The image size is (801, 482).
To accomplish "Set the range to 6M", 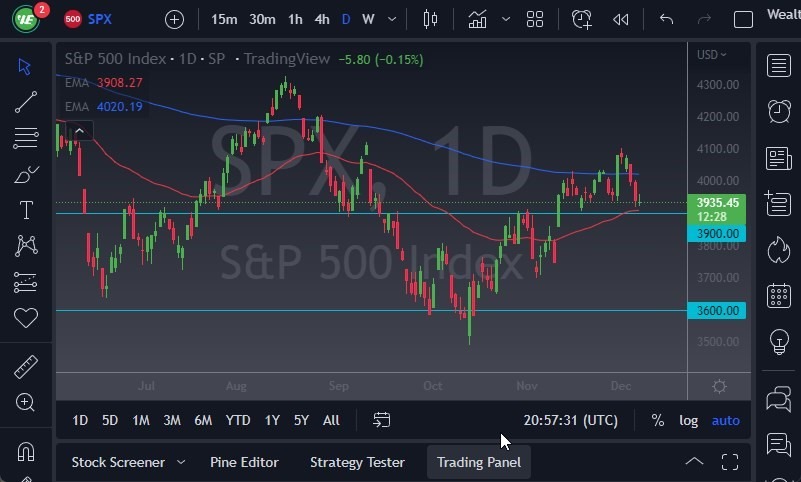I will click(x=203, y=420).
